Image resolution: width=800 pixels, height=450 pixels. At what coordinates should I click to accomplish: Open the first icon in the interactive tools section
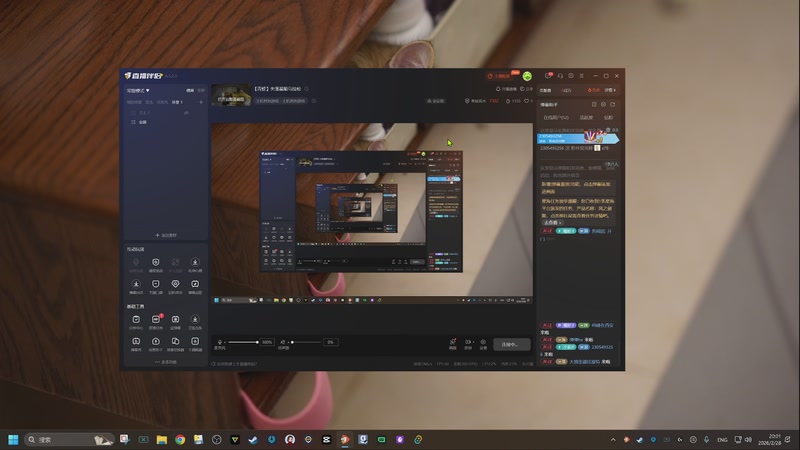[136, 264]
